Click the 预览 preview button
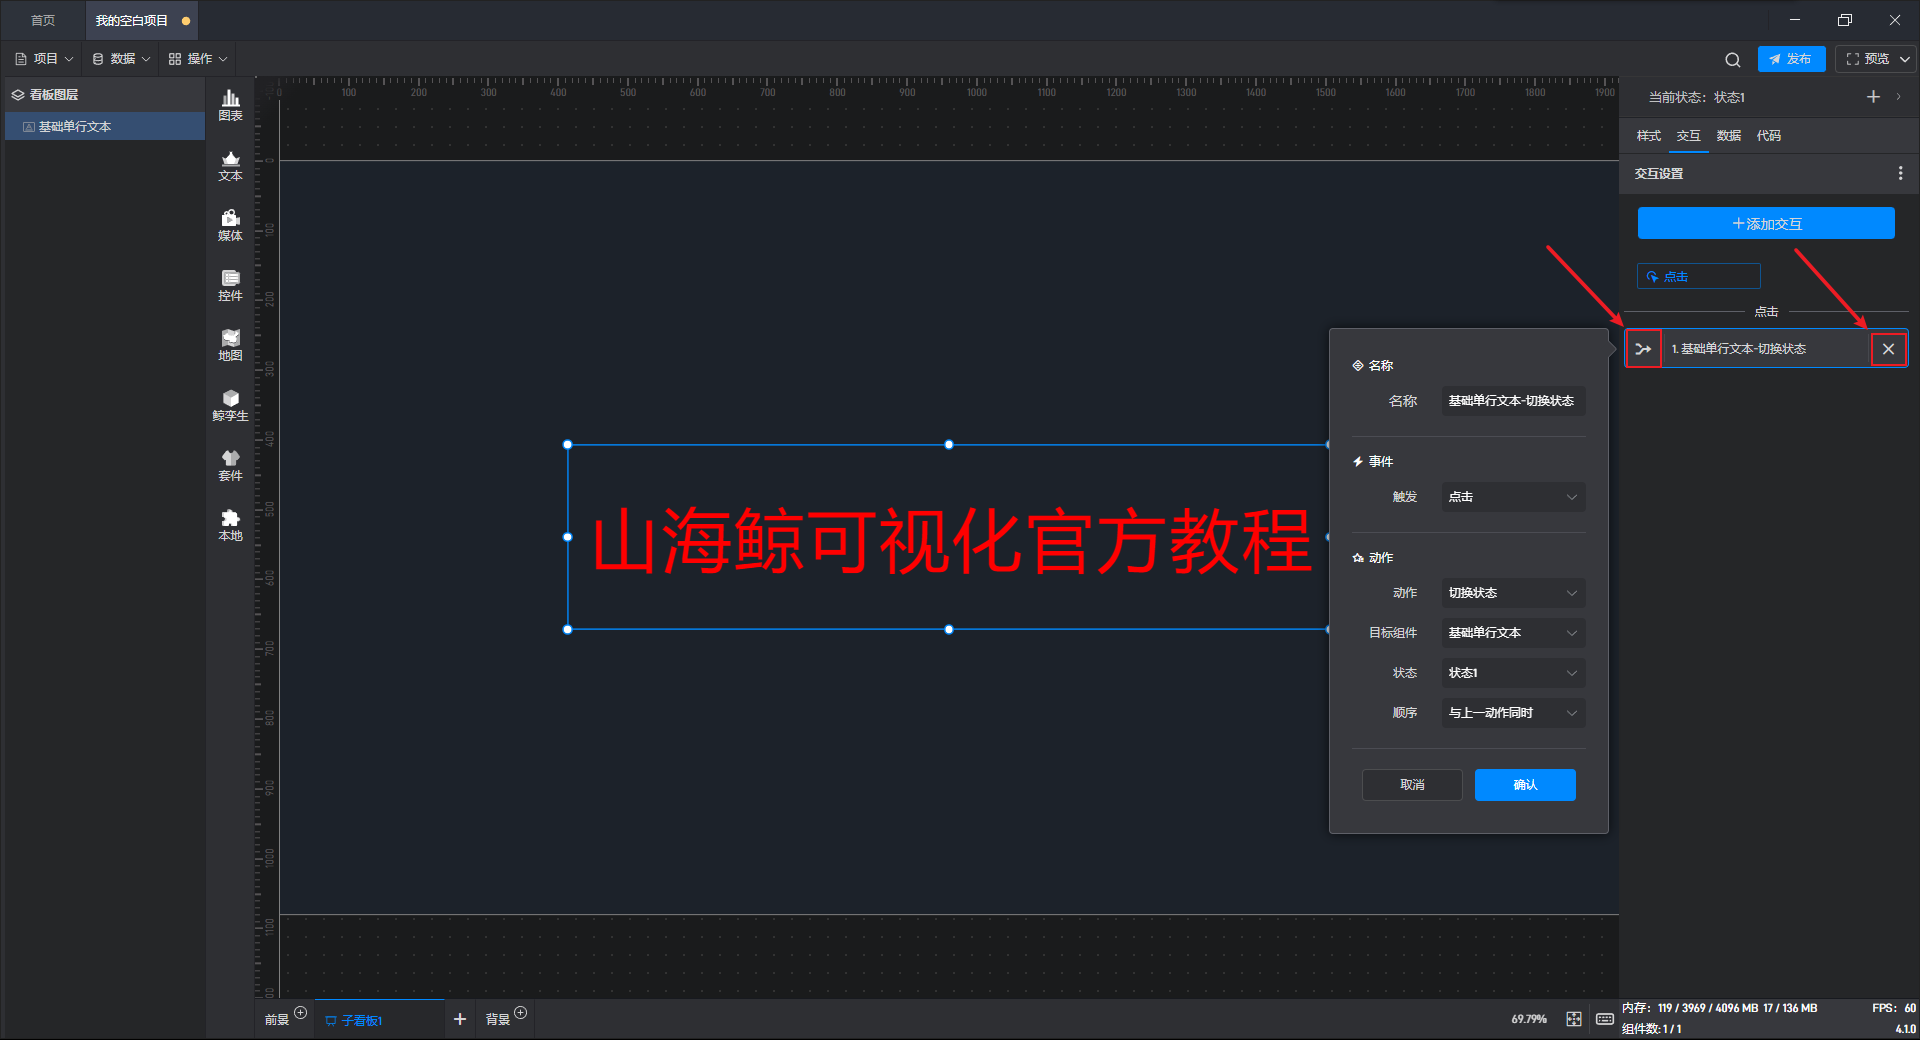Image resolution: width=1920 pixels, height=1040 pixels. click(1866, 59)
